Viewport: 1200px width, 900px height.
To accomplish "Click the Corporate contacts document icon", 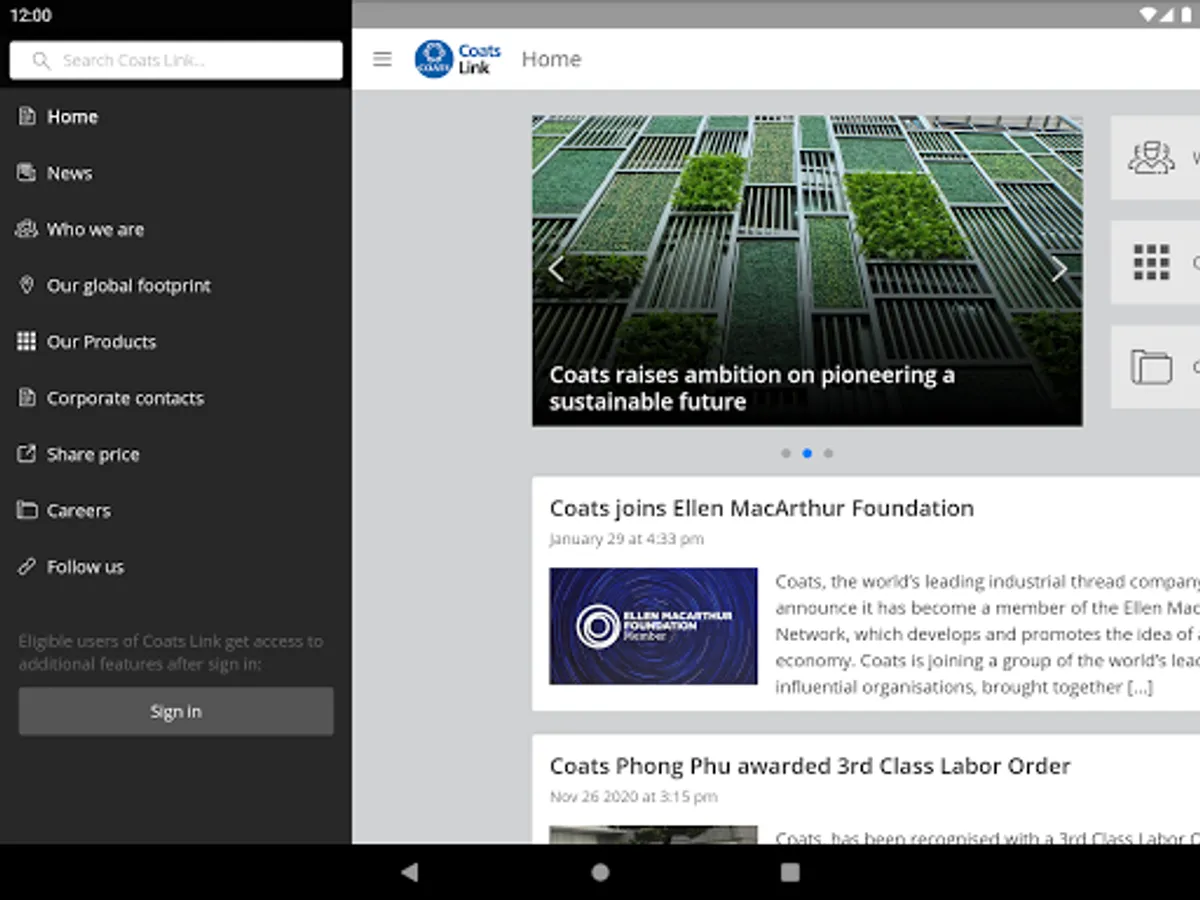I will click(x=27, y=398).
